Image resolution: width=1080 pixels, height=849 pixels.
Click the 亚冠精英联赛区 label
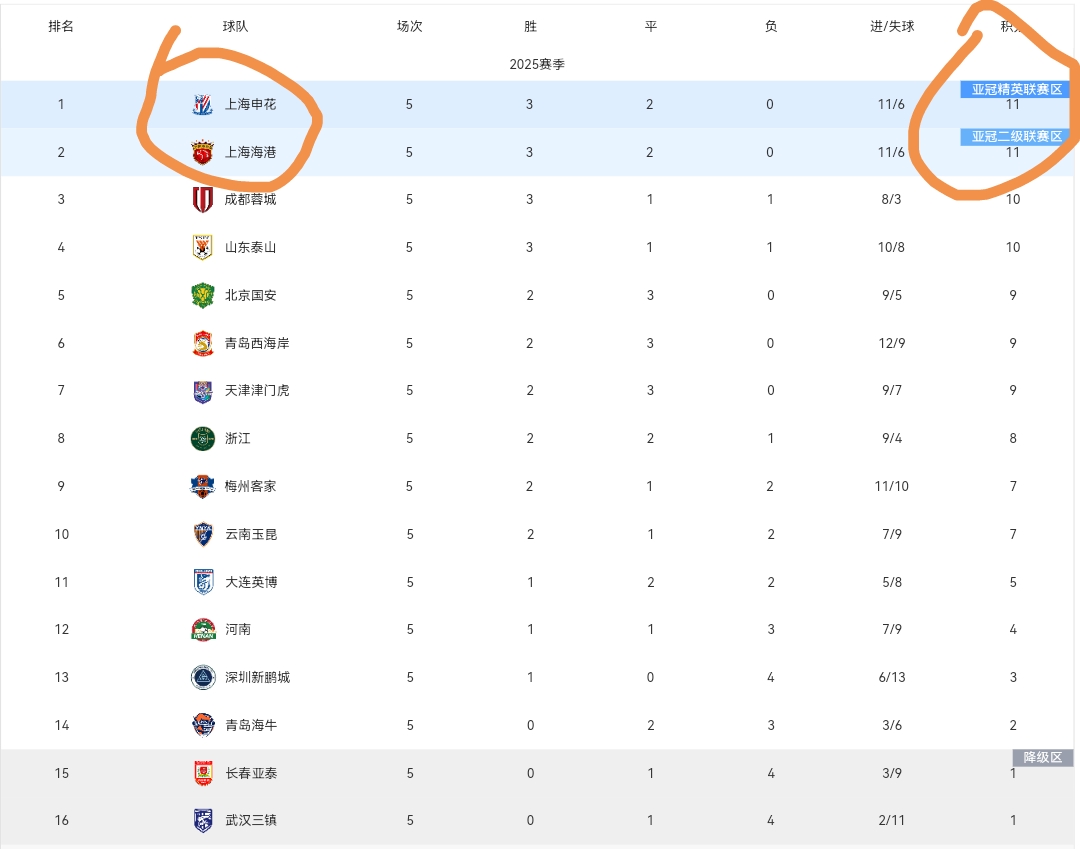pos(1017,89)
